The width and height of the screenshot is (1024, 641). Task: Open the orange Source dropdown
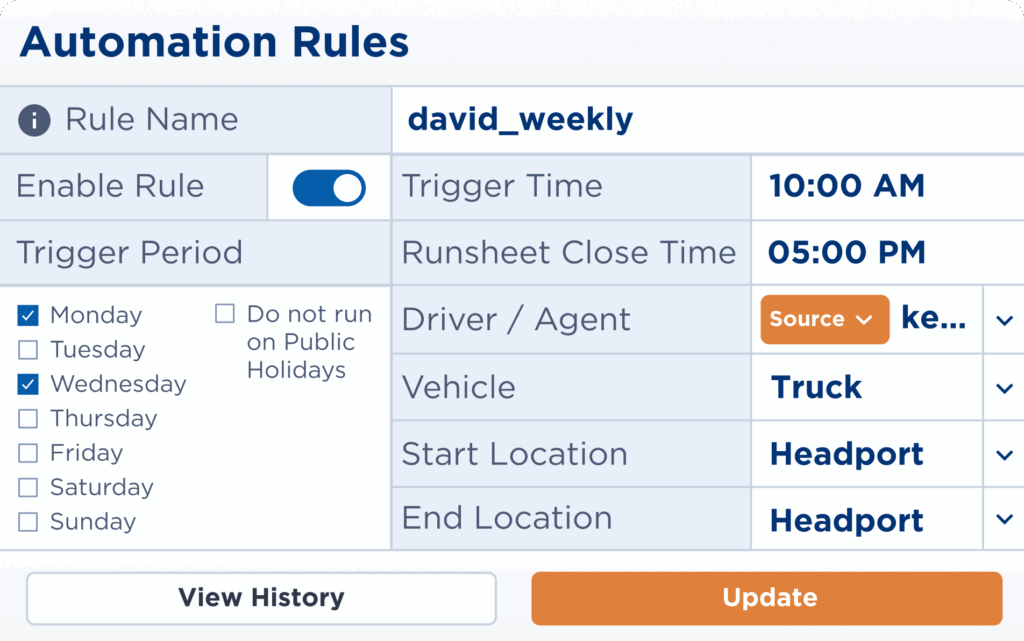pyautogui.click(x=824, y=320)
